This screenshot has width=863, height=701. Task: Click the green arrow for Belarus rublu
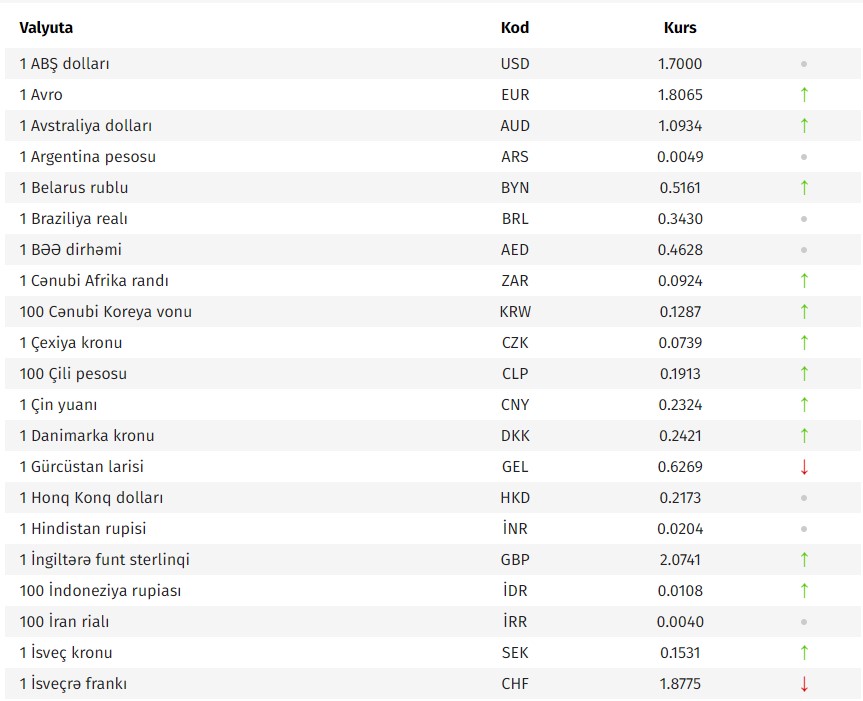pyautogui.click(x=804, y=188)
